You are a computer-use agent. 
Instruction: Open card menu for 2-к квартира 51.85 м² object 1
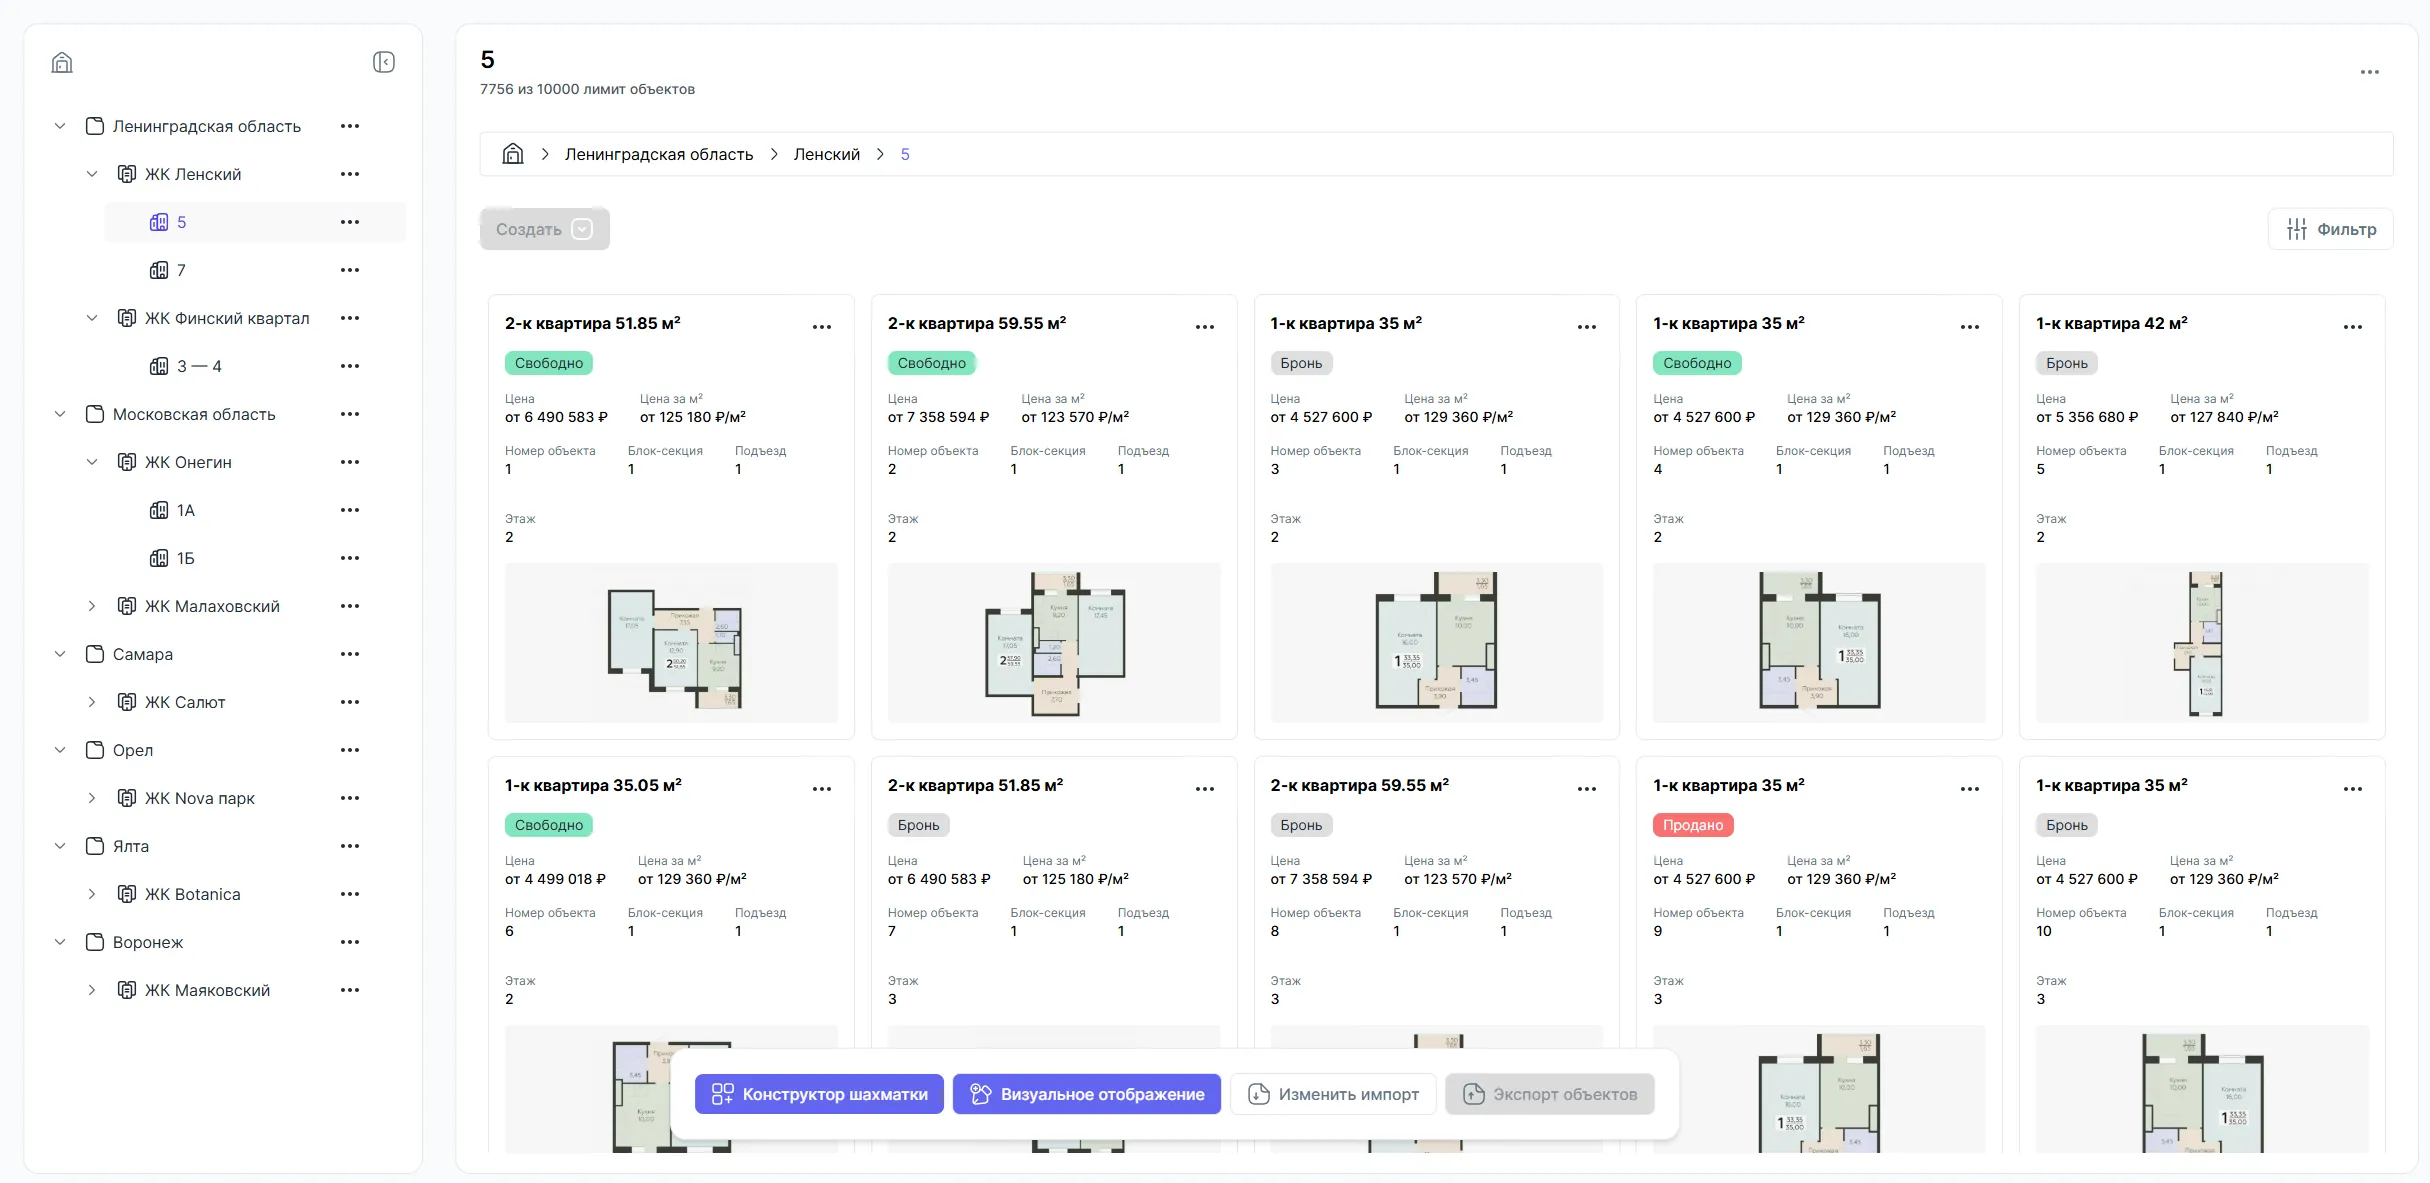(822, 327)
